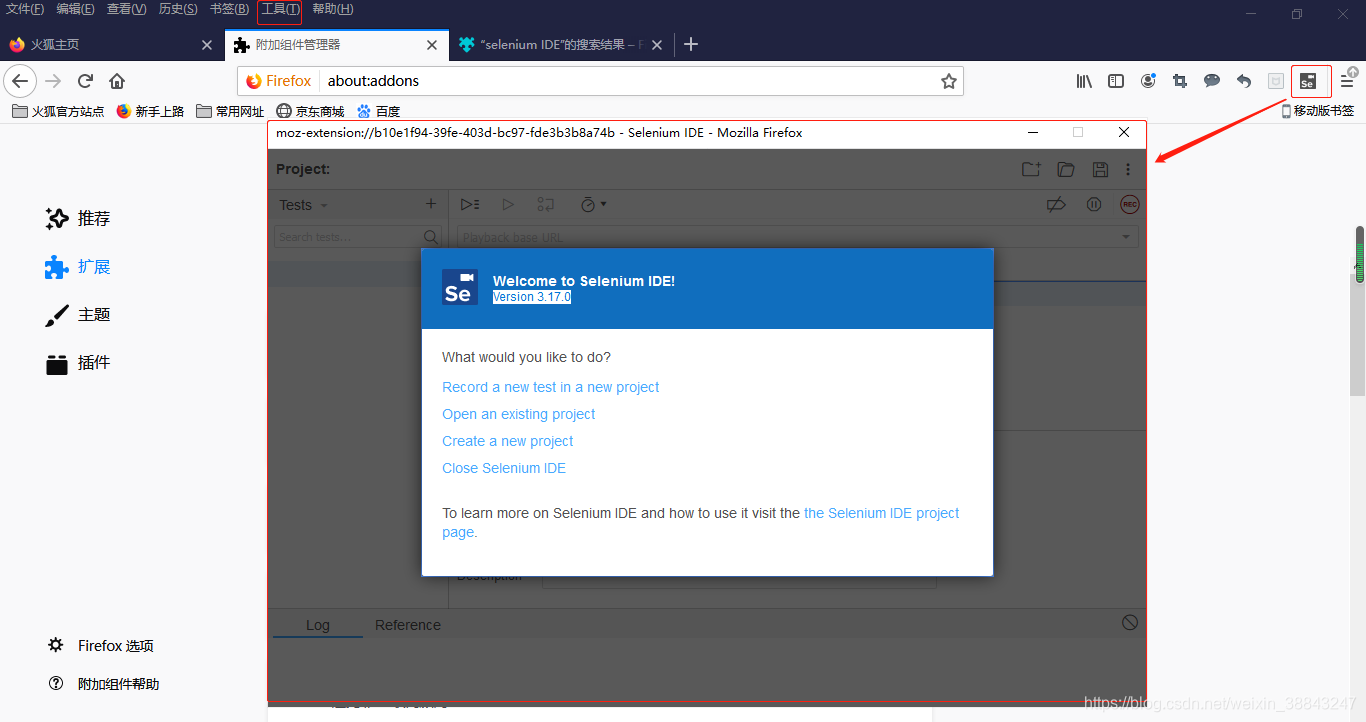Close the 附加组件管理器 tab

pyautogui.click(x=432, y=45)
